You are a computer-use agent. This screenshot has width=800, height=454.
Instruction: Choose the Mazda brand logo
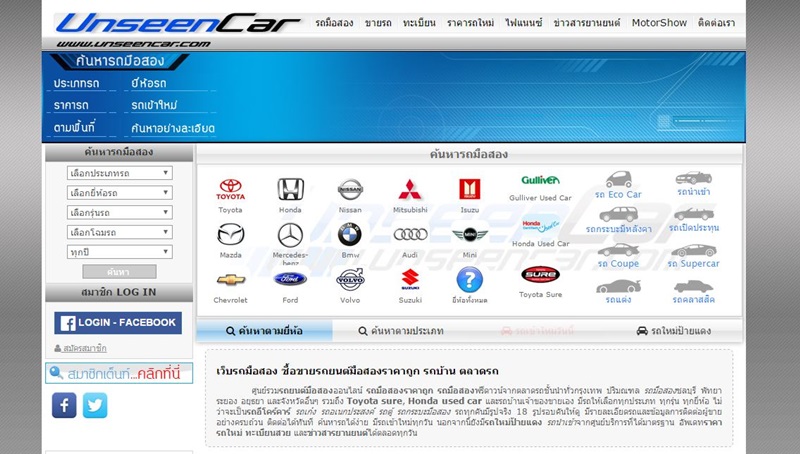tap(231, 235)
